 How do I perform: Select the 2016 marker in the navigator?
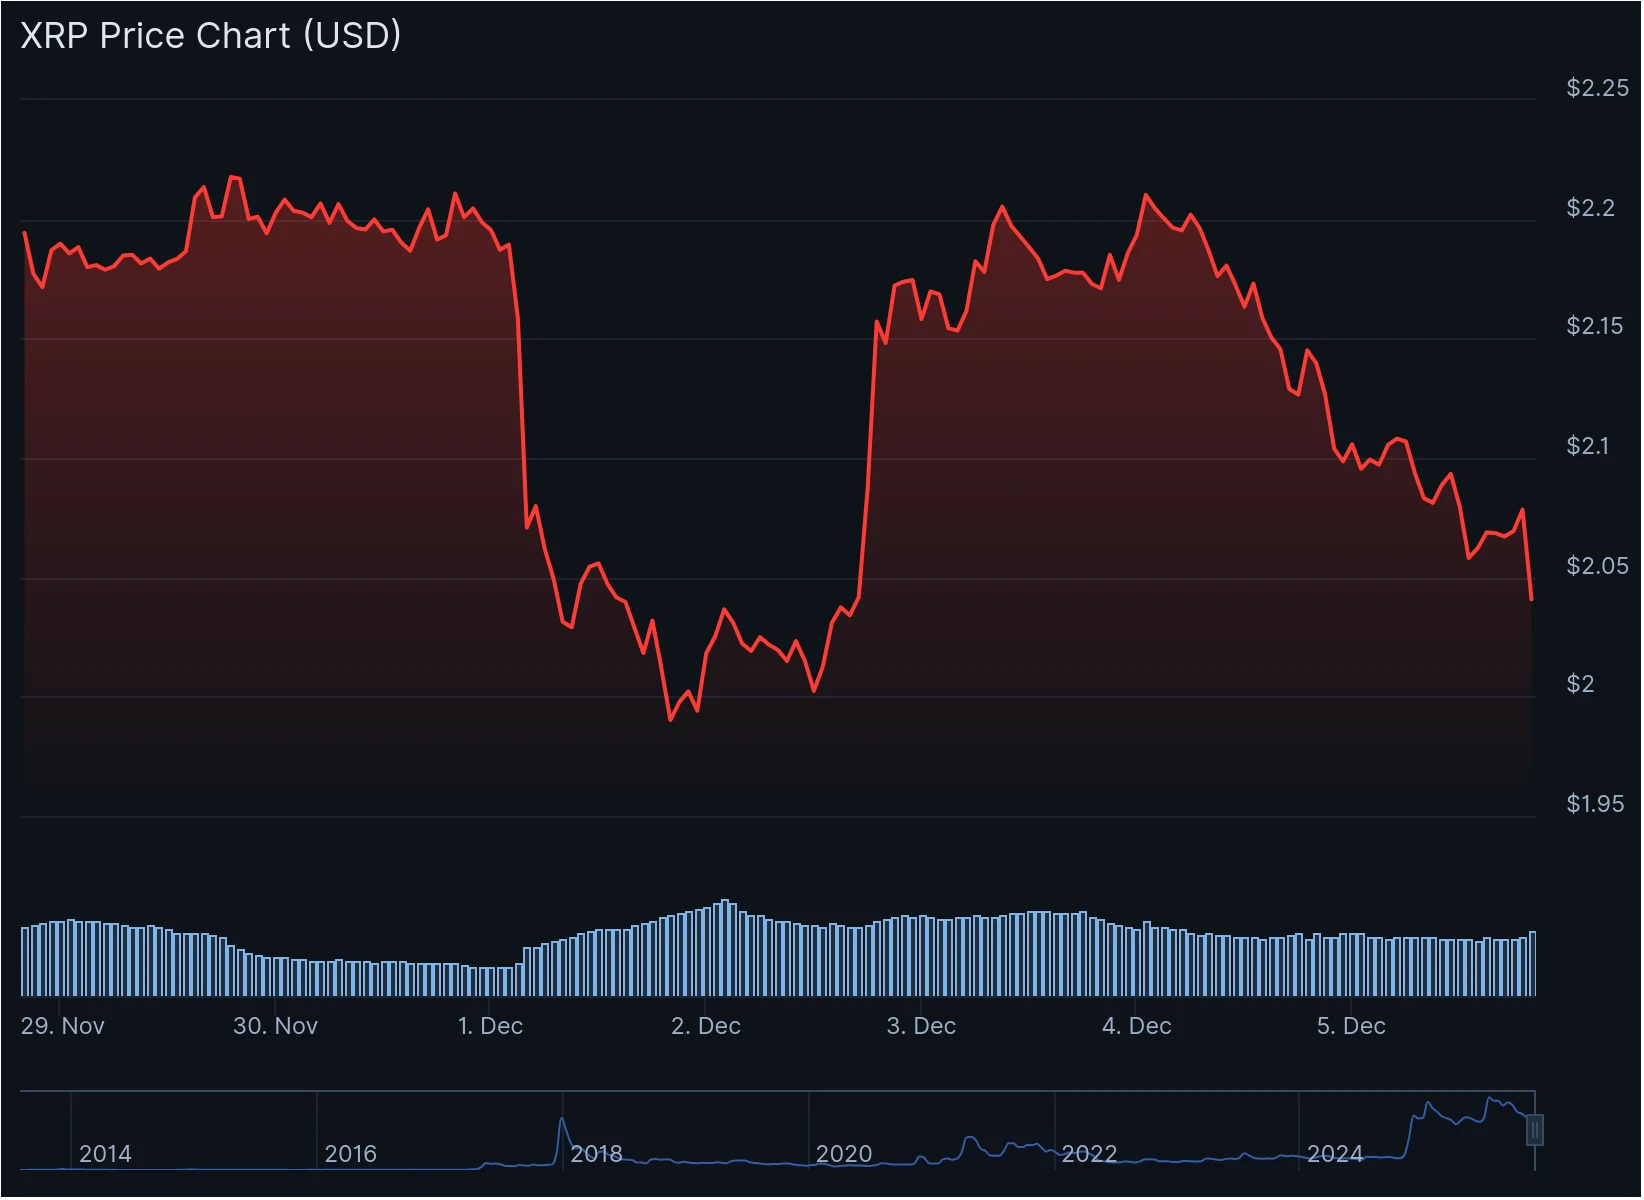click(350, 1154)
